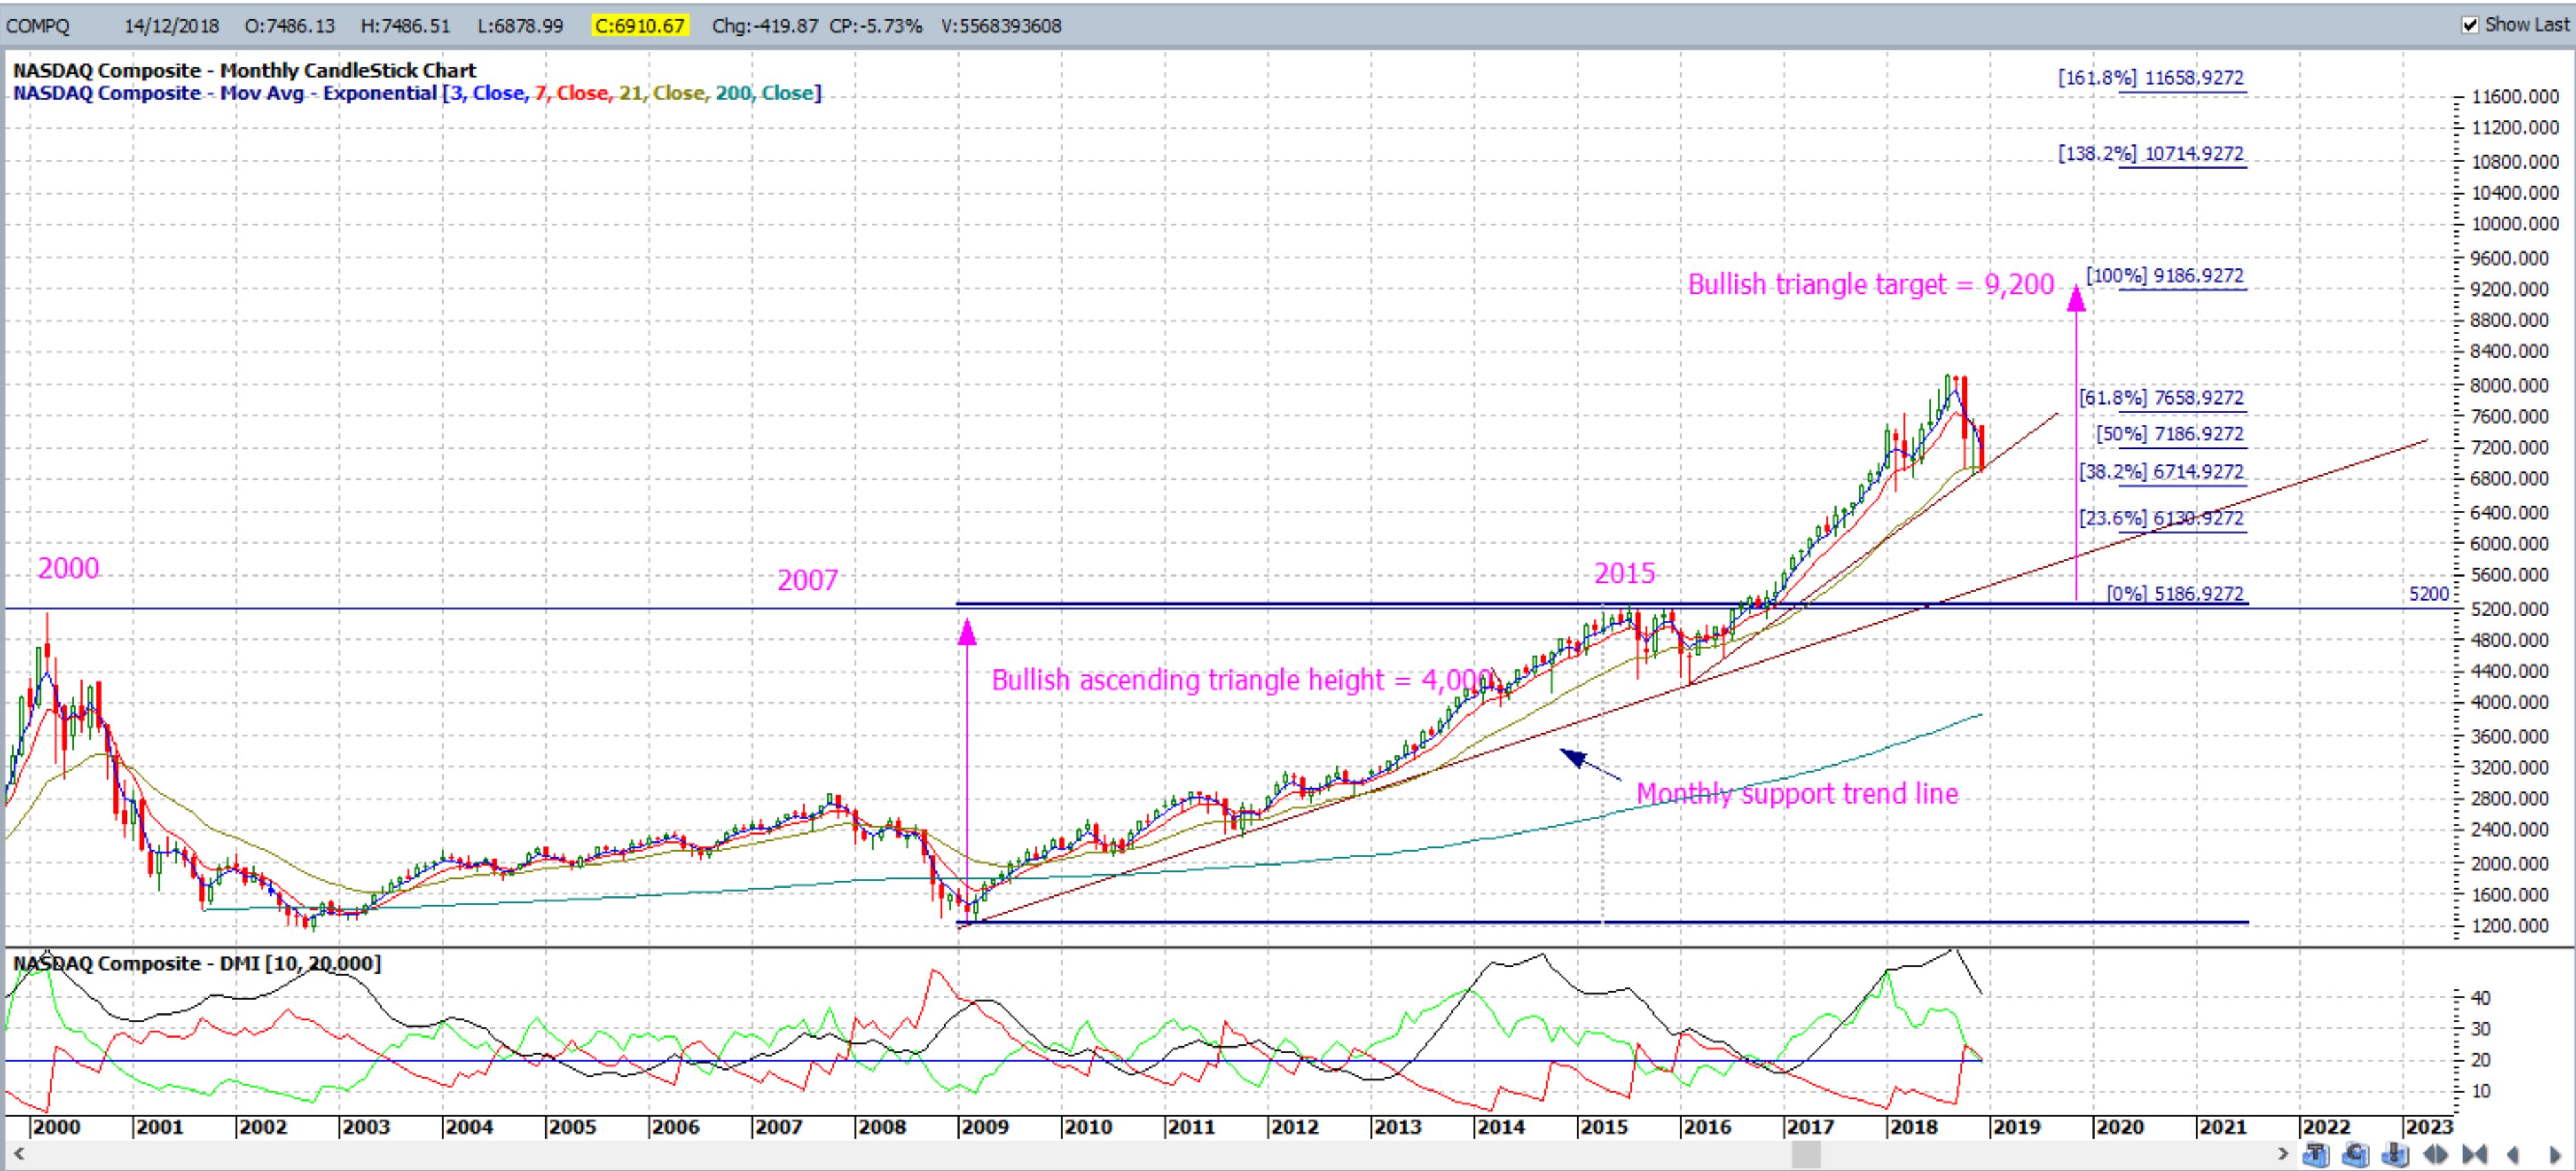Click the DMI axis value 10
This screenshot has width=2576, height=1171.
(x=2481, y=1091)
